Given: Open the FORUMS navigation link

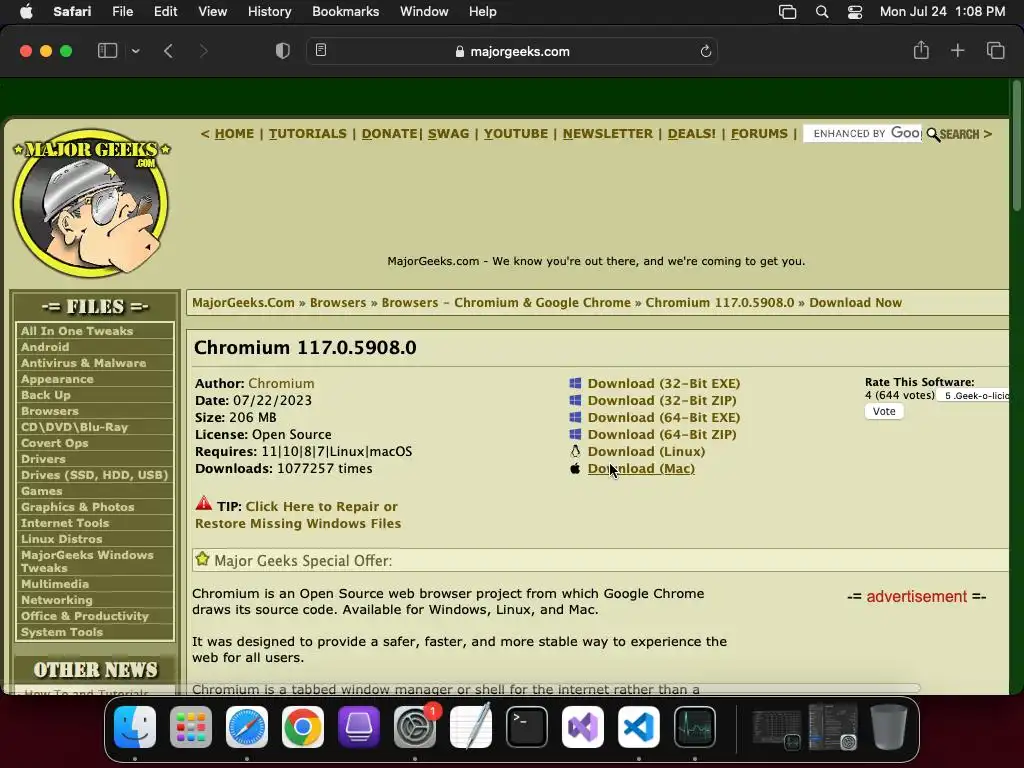Looking at the screenshot, I should [x=759, y=133].
